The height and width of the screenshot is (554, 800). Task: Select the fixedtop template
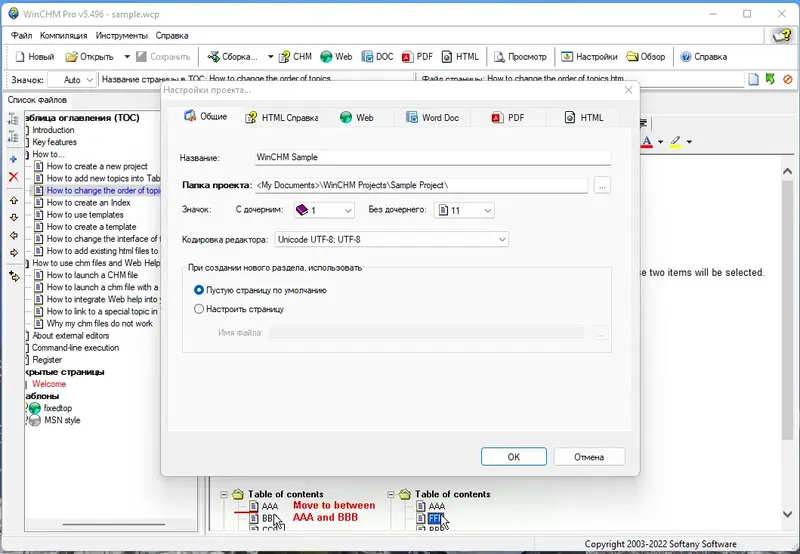coord(58,408)
